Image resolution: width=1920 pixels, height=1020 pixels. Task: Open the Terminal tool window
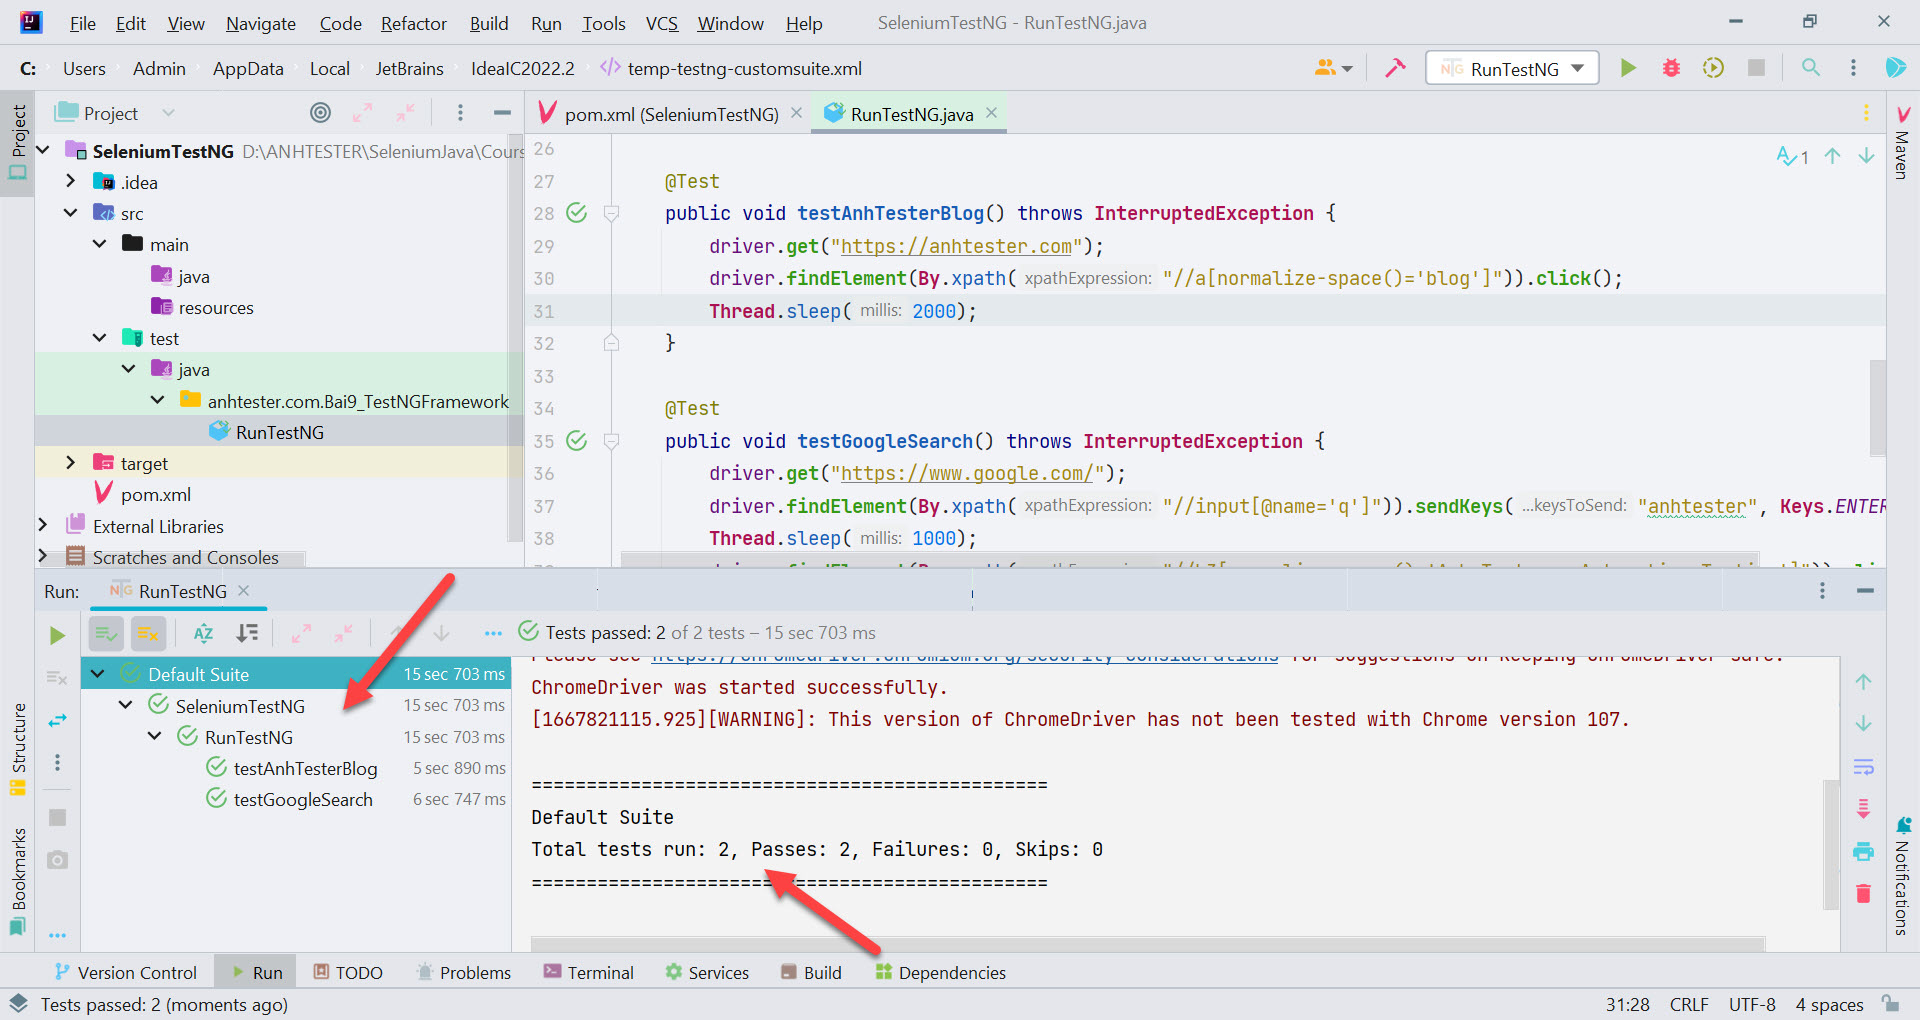[588, 972]
